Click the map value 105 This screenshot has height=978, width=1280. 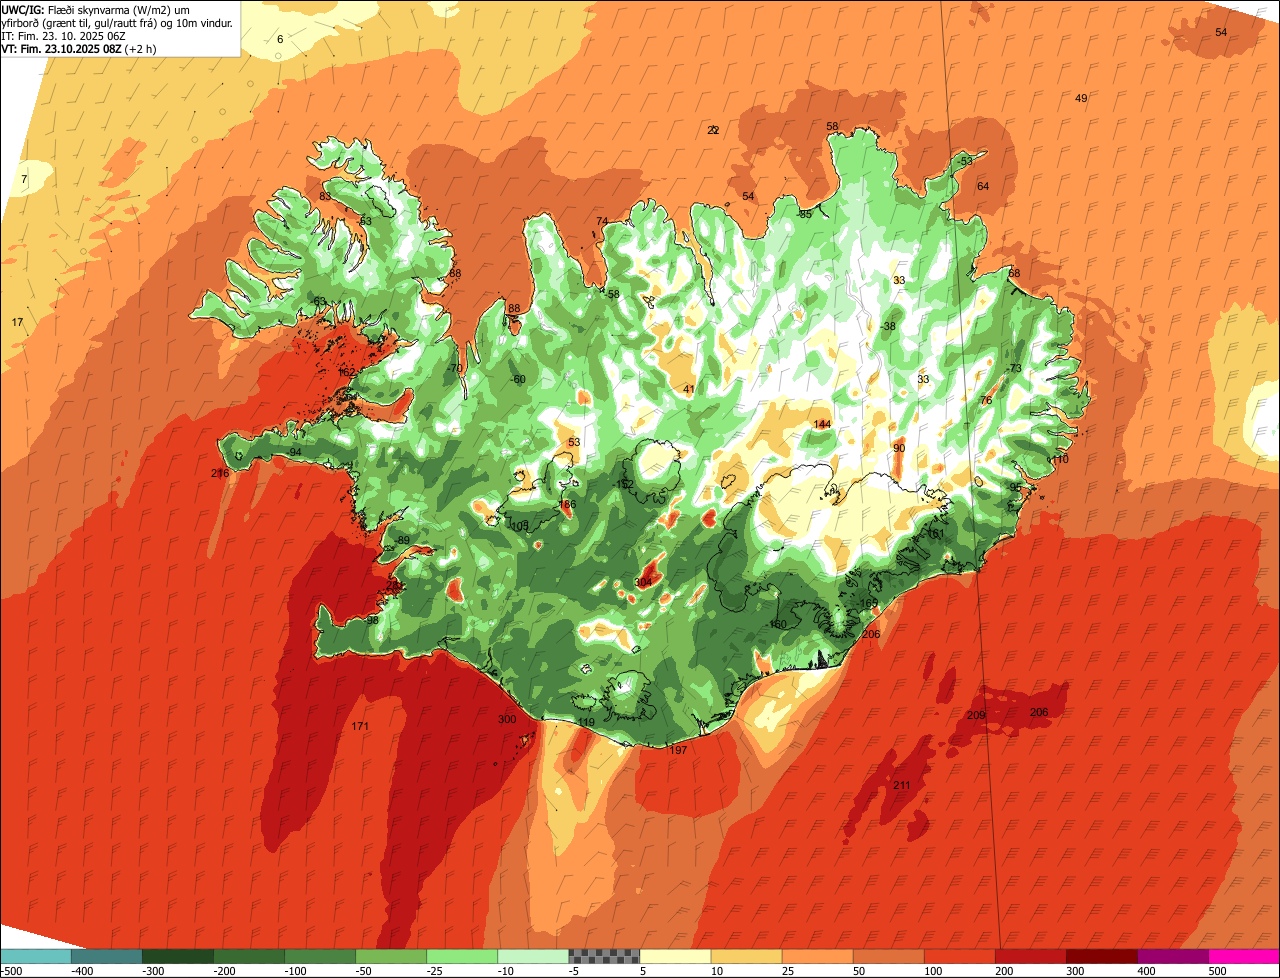click(519, 525)
